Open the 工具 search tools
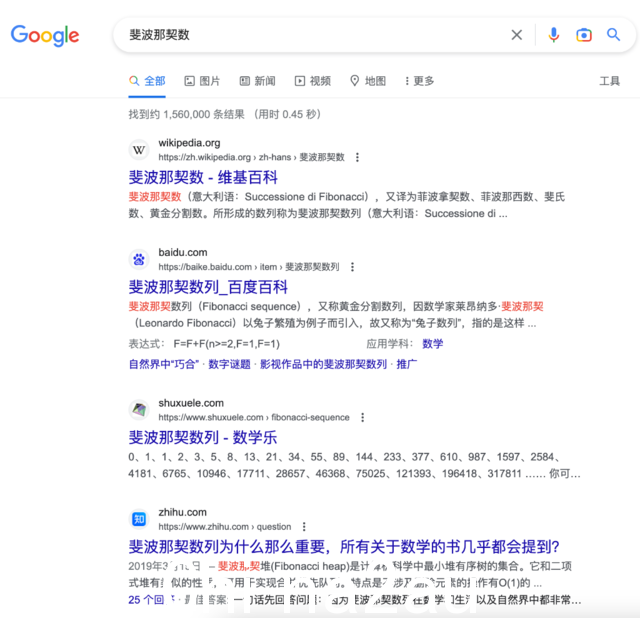Image resolution: width=640 pixels, height=618 pixels. 609,81
